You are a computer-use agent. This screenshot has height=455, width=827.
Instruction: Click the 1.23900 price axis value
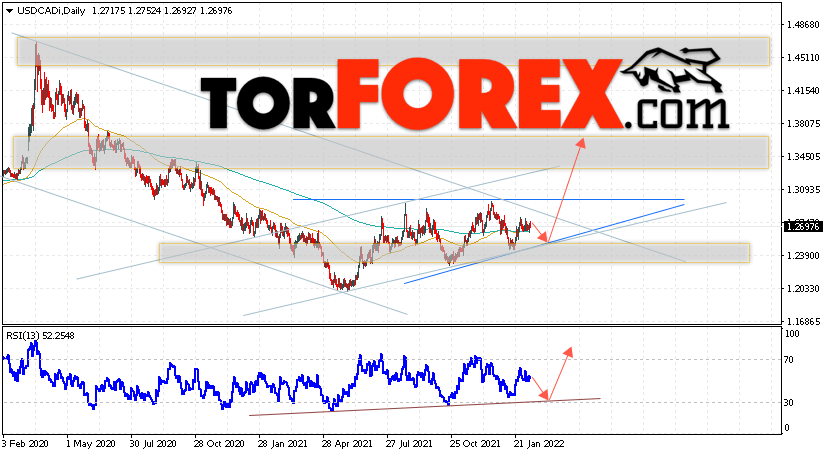(803, 256)
